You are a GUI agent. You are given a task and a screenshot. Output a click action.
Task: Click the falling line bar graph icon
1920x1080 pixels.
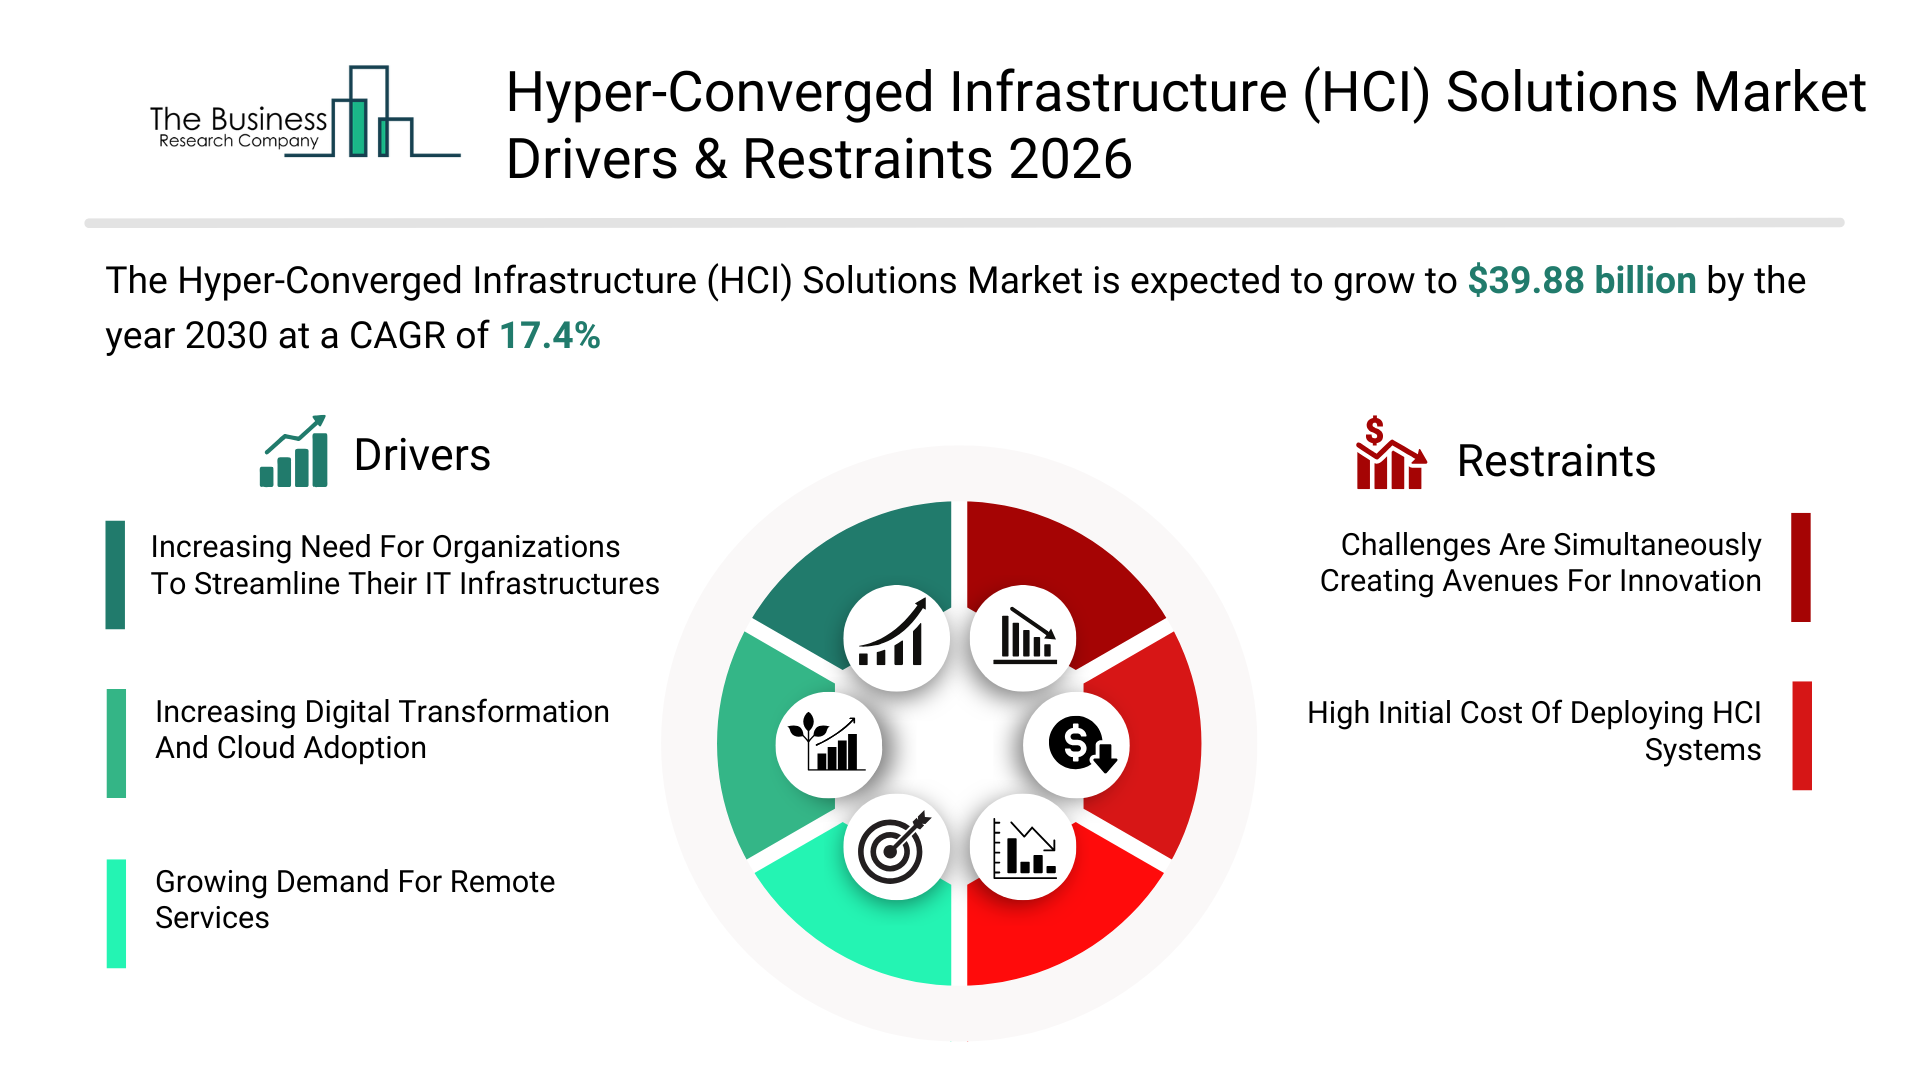point(1023,848)
